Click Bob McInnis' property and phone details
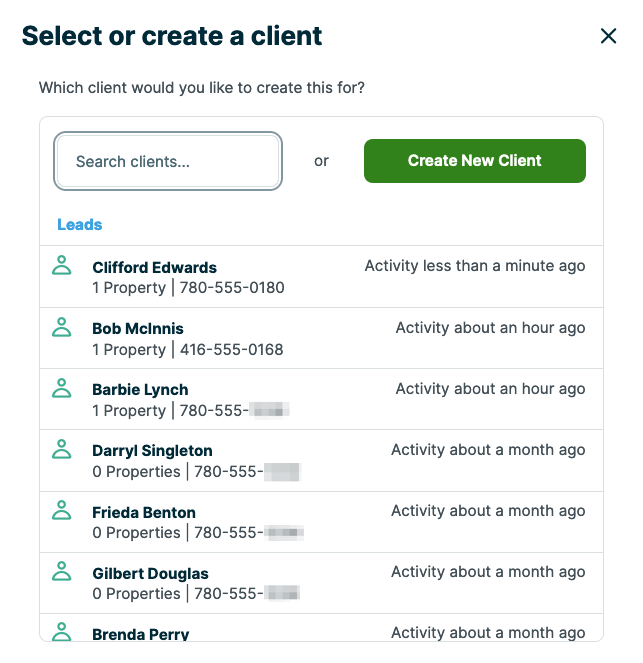This screenshot has width=643, height=663. tap(188, 349)
